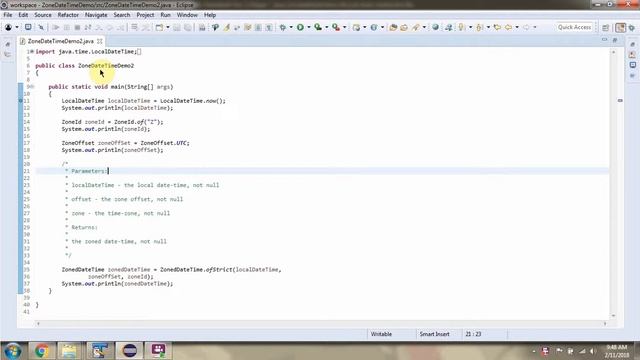
Task: Open the External Tools dropdown arrow
Action: (345, 27)
